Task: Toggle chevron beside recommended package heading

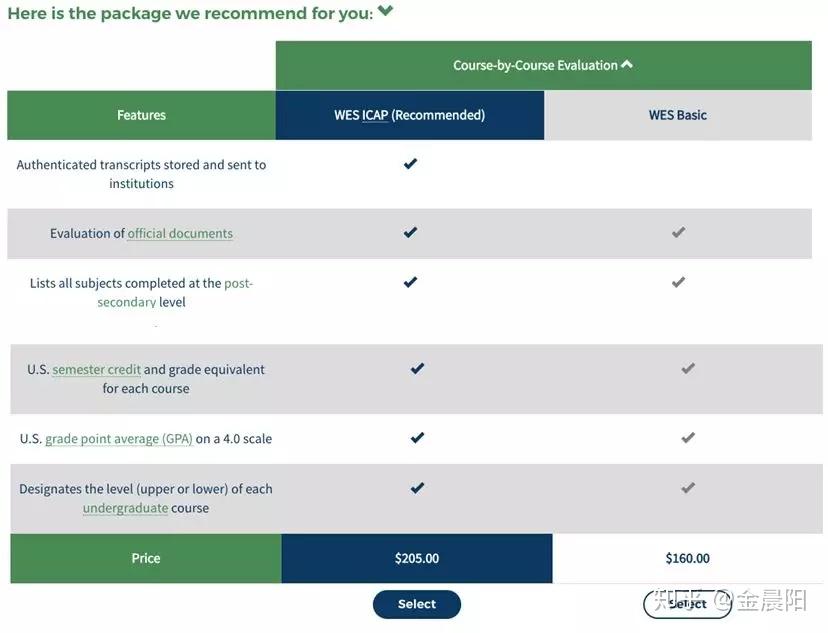Action: (386, 12)
